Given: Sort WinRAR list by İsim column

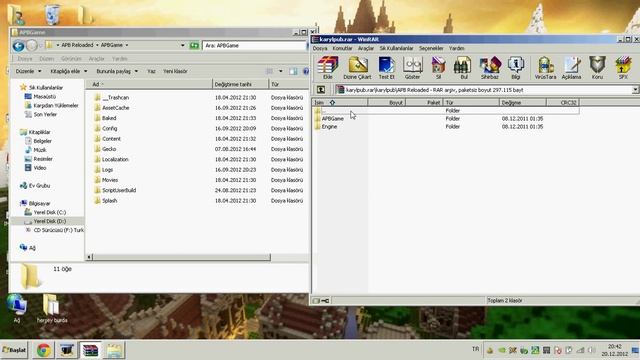Looking at the screenshot, I should click(340, 102).
